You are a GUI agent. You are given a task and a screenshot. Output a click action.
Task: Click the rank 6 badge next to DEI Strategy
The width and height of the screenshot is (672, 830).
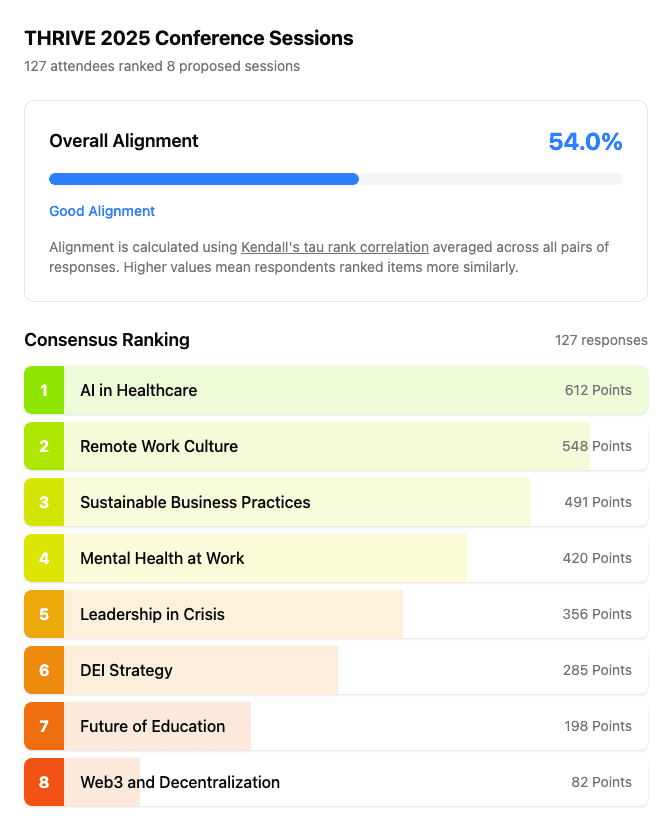[42, 670]
